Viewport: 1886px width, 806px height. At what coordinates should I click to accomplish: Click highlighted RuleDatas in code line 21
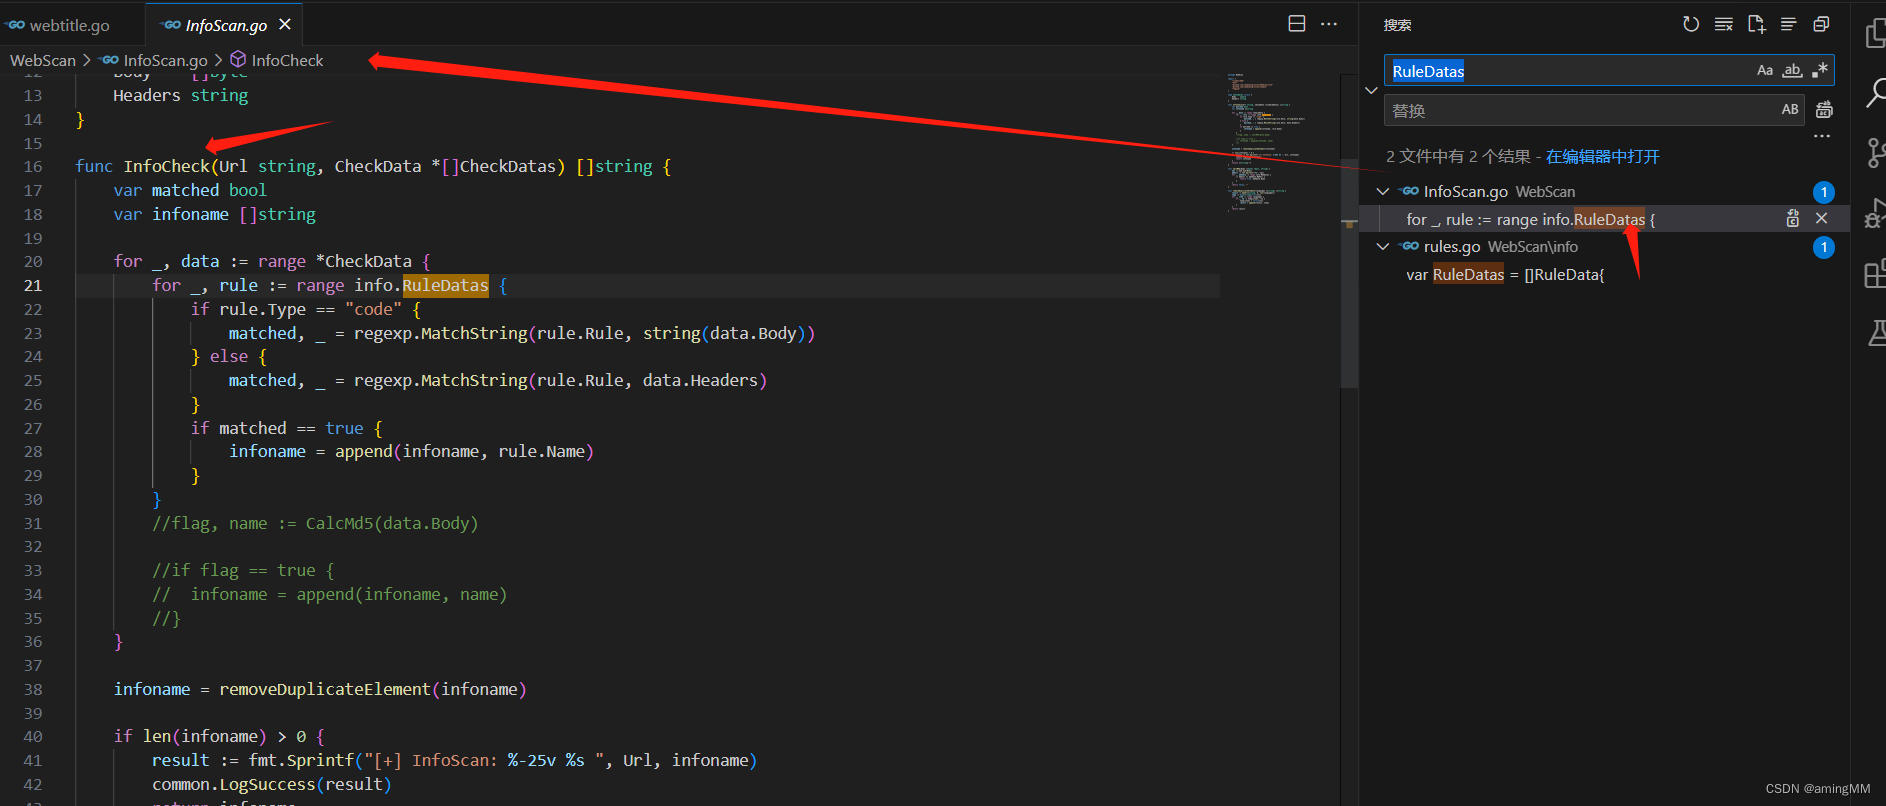click(x=446, y=285)
